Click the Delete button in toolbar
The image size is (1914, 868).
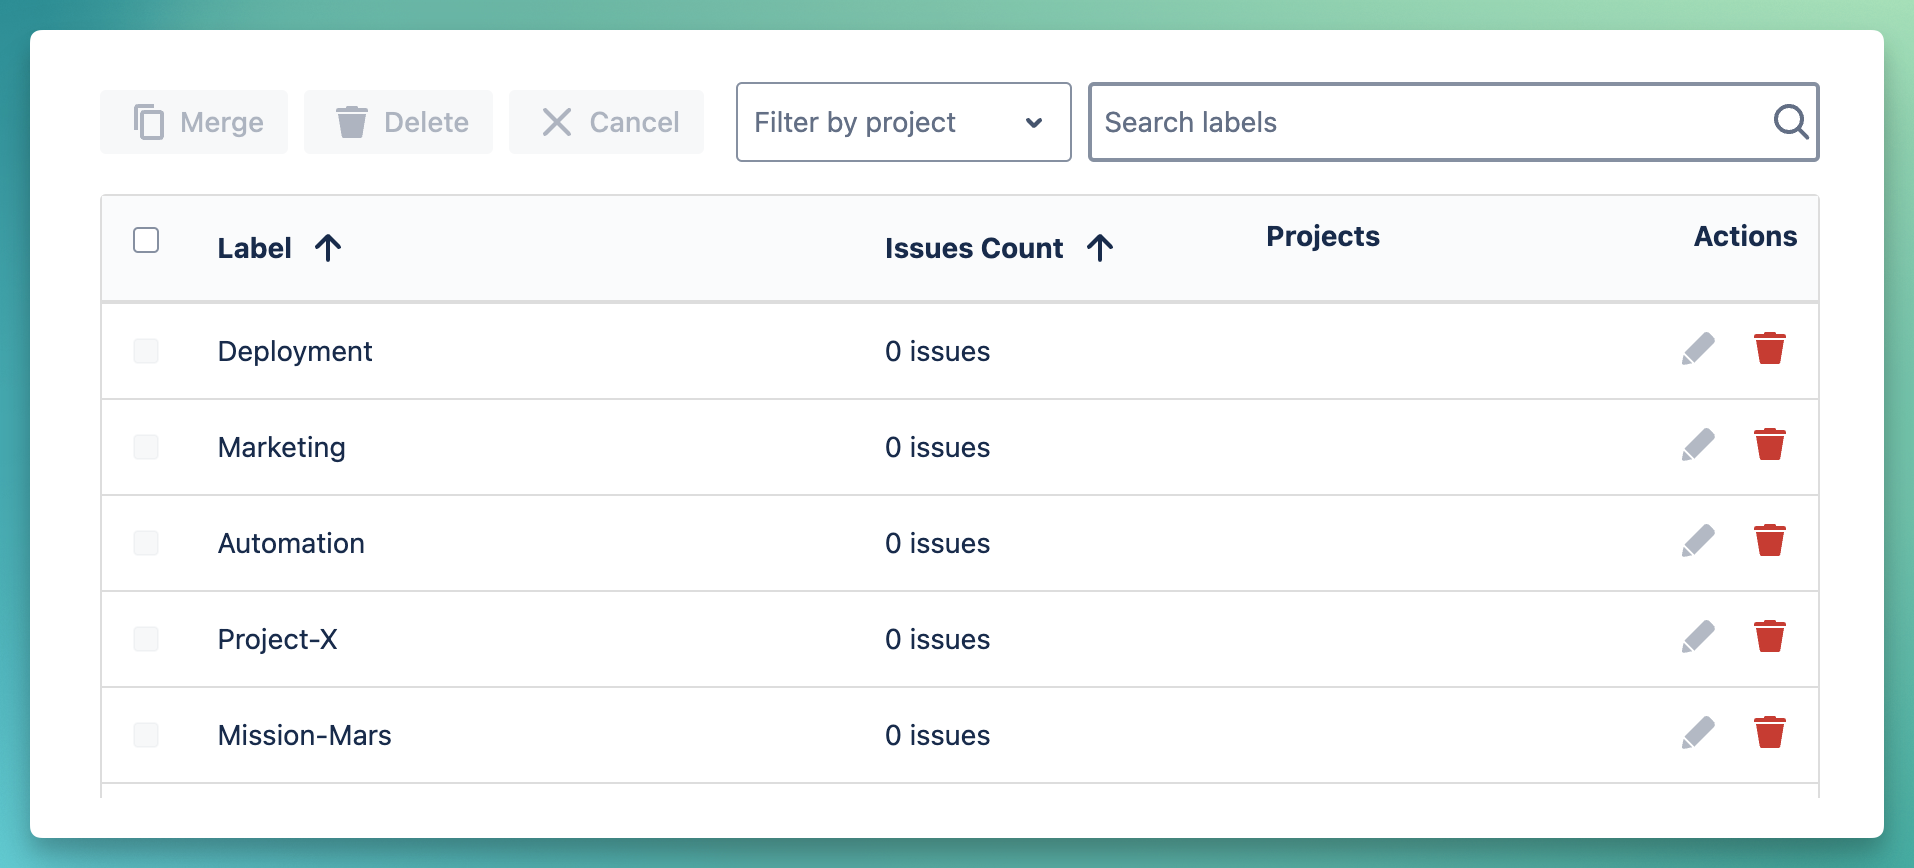click(398, 122)
